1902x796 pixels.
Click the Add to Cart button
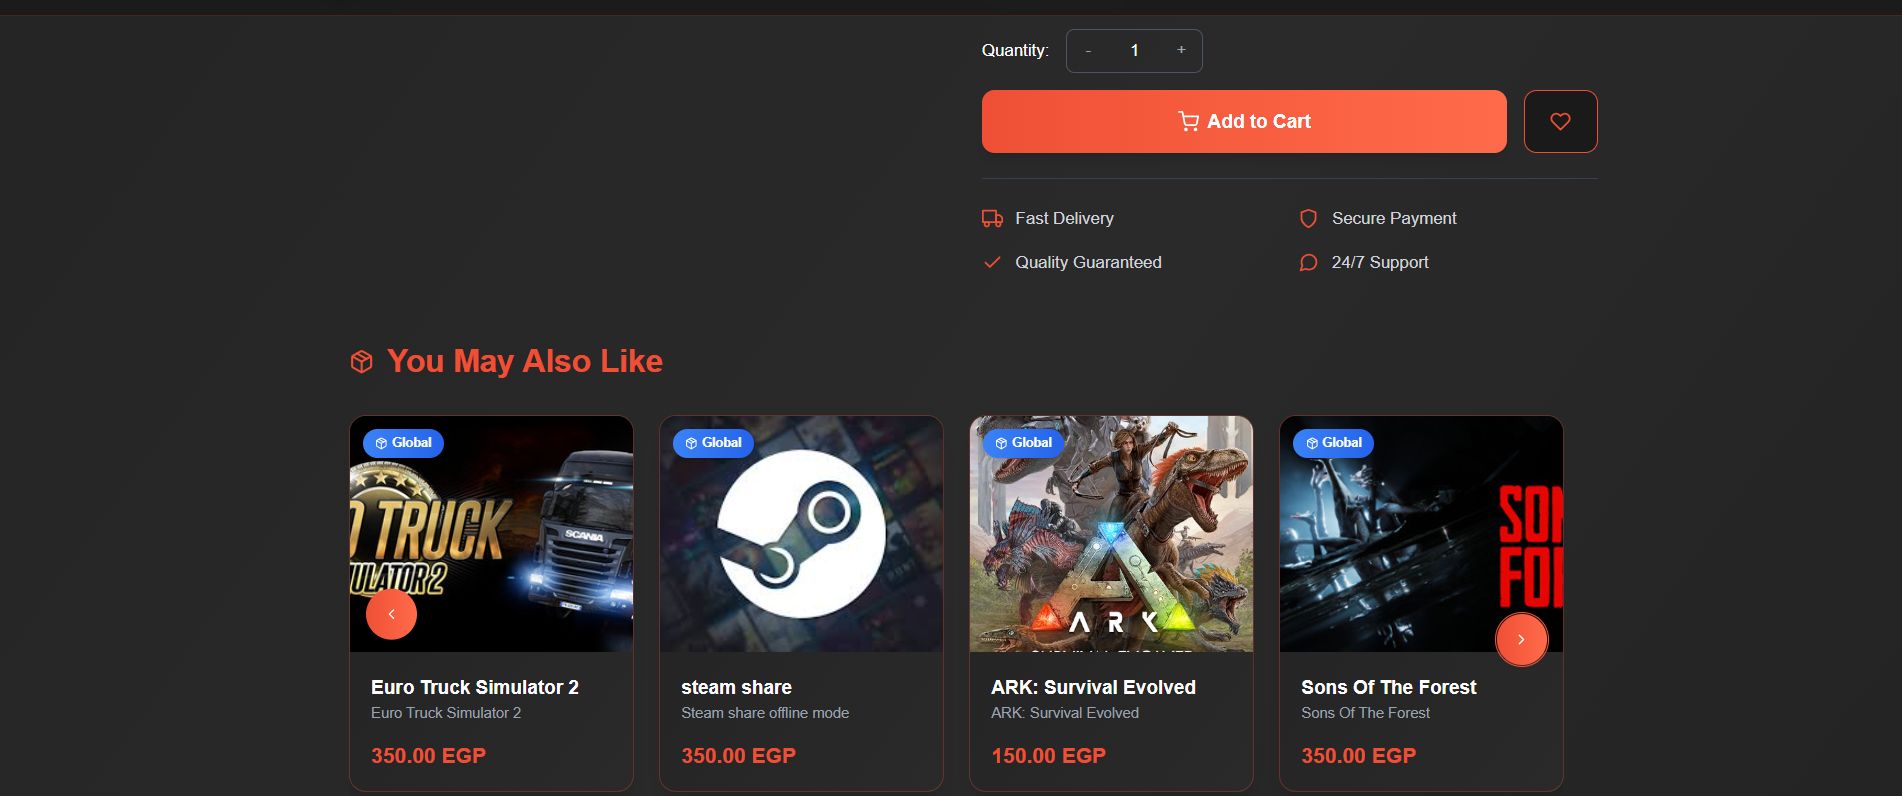click(1243, 121)
